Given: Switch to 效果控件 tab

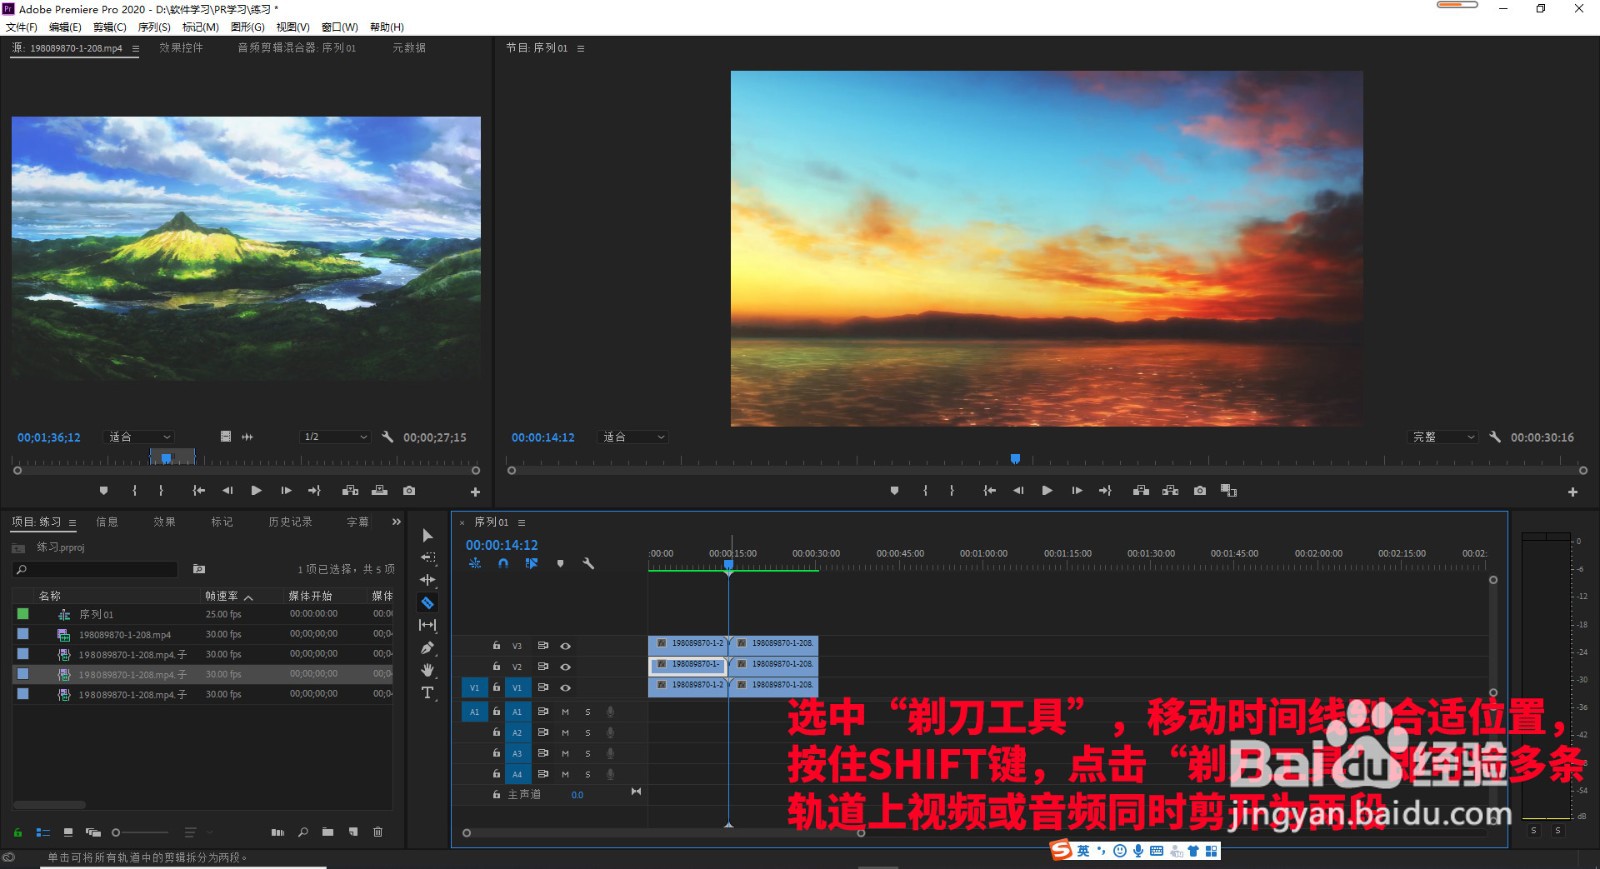Looking at the screenshot, I should pyautogui.click(x=181, y=48).
